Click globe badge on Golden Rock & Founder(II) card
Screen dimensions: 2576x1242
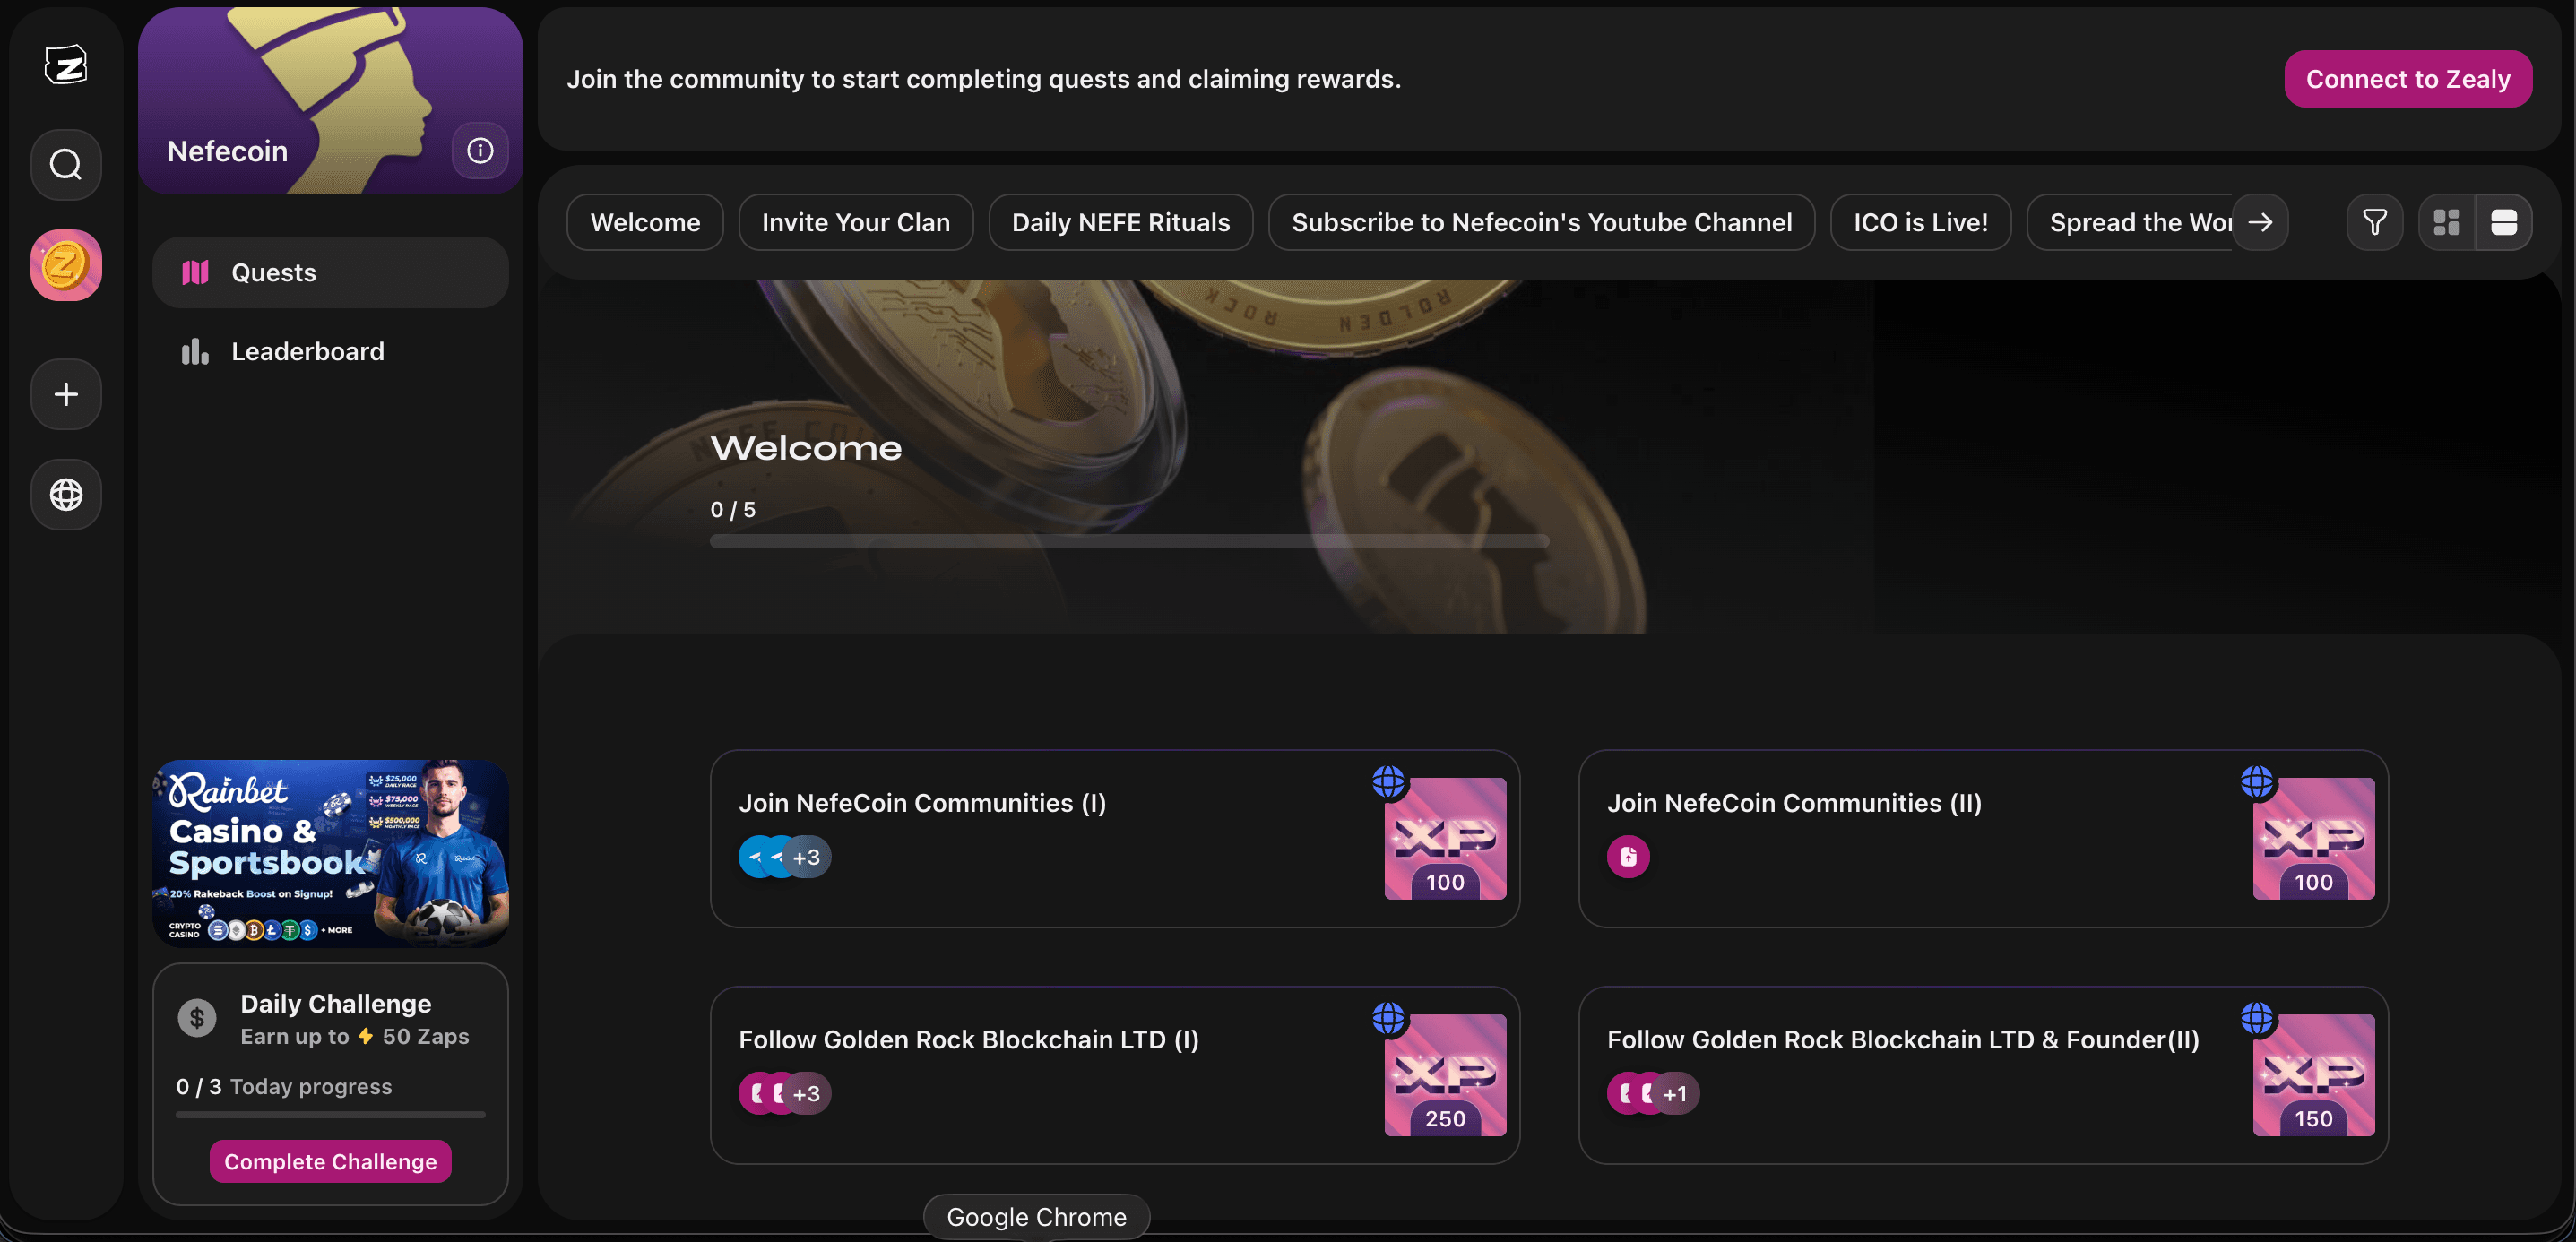point(2257,1018)
